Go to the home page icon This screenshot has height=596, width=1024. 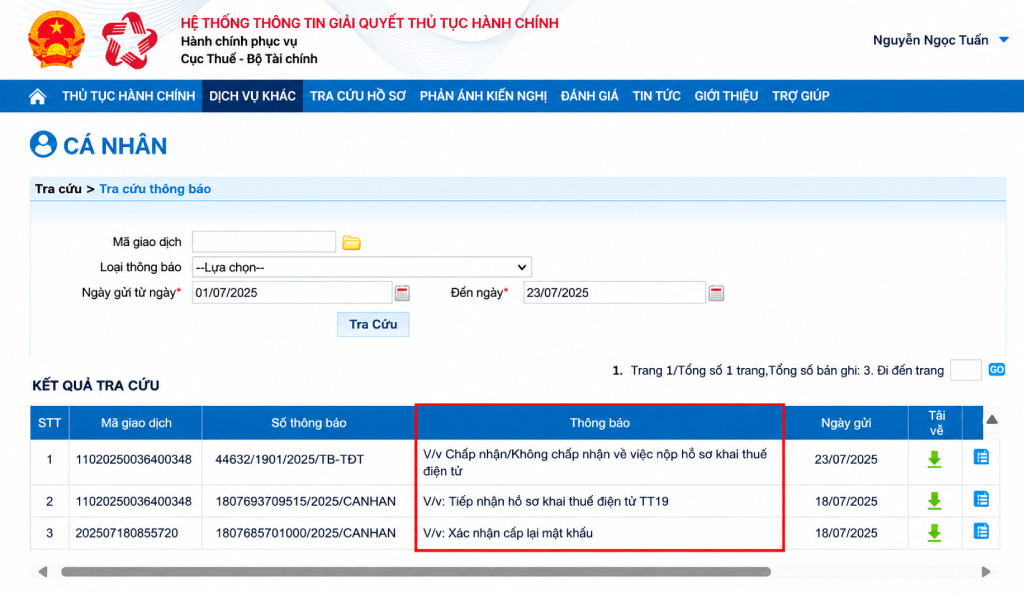click(x=38, y=97)
